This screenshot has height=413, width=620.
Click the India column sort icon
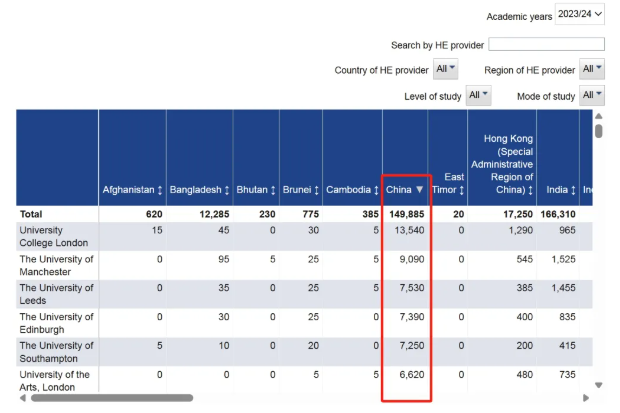pyautogui.click(x=571, y=189)
